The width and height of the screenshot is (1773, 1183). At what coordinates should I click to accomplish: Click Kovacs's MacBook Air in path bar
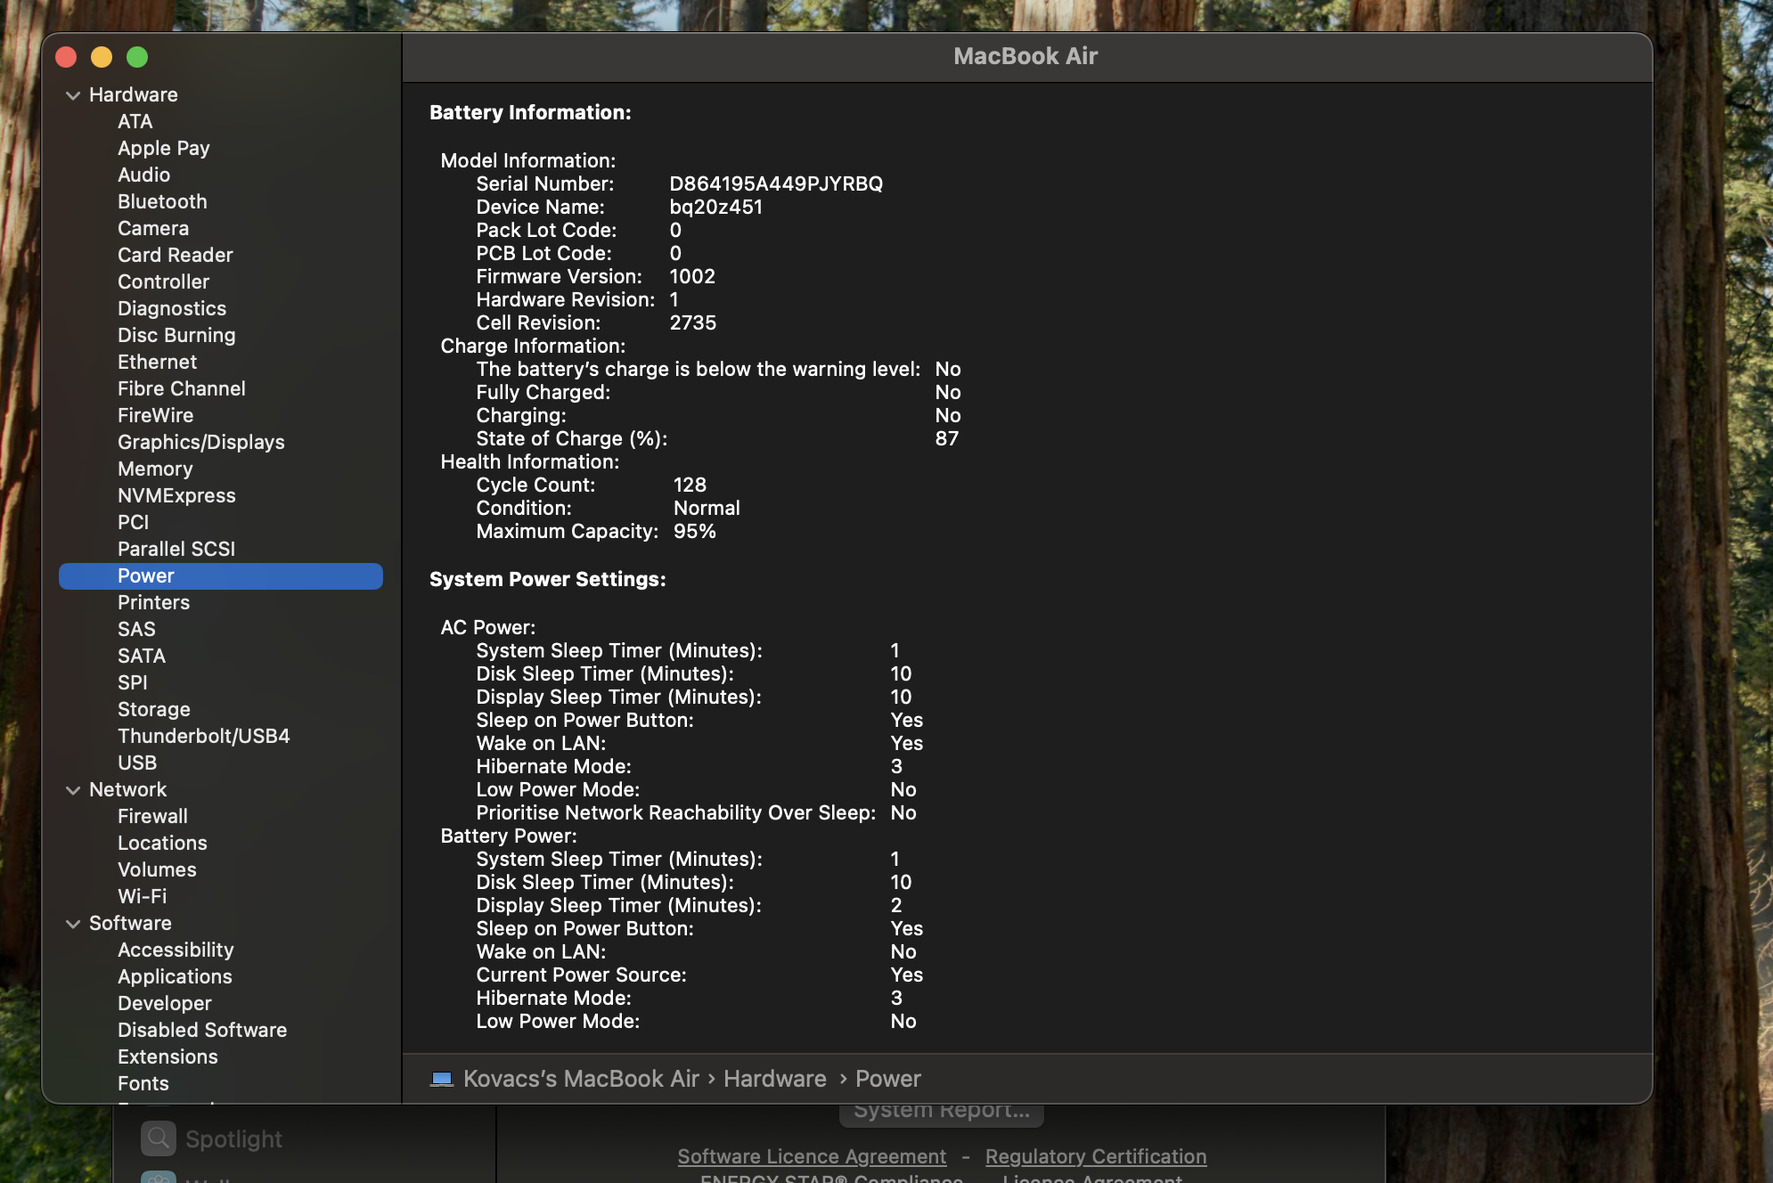click(x=581, y=1079)
